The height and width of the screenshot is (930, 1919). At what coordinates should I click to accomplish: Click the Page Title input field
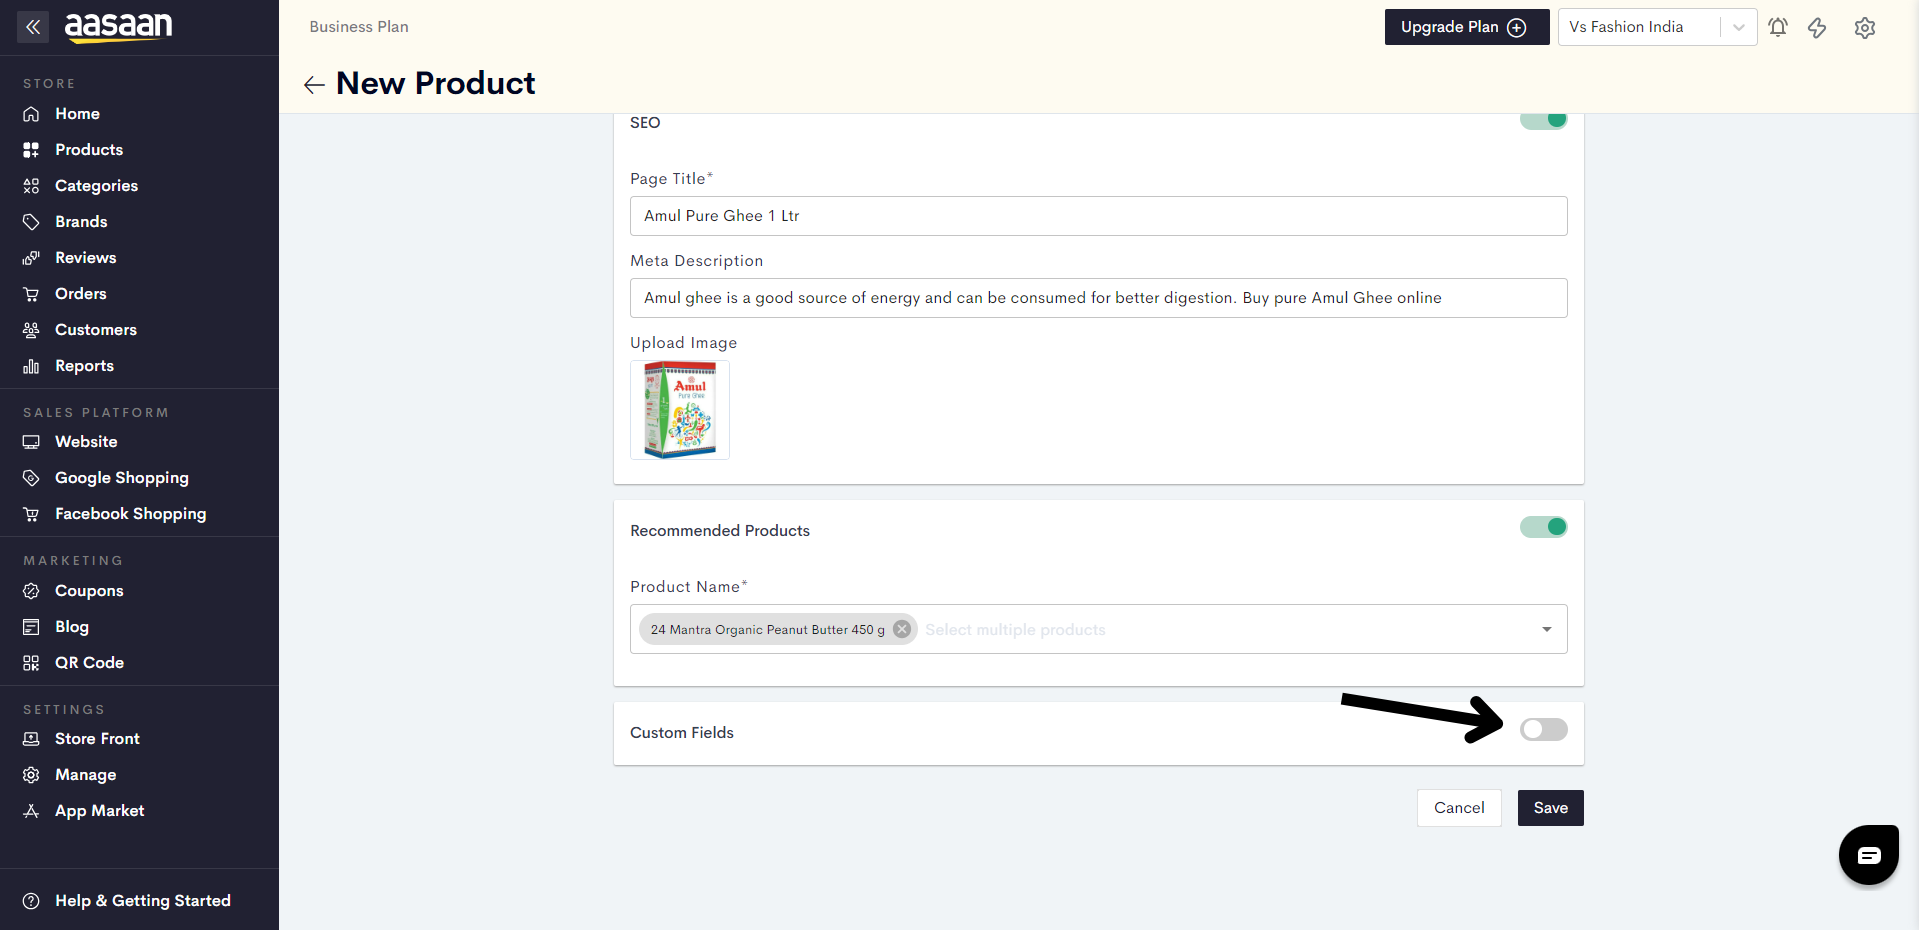(1099, 216)
